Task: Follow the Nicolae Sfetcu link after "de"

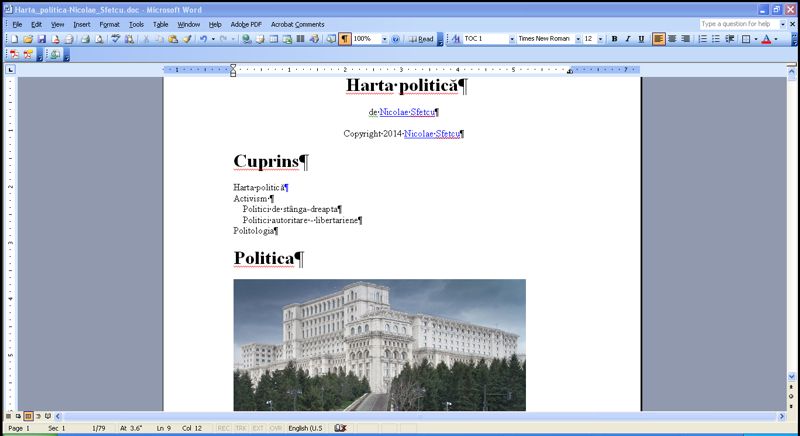Action: [407, 112]
